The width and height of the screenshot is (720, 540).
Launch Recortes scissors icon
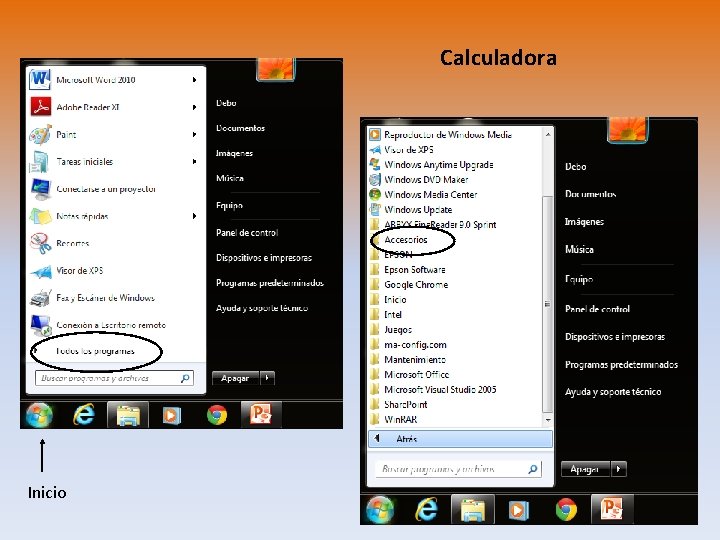pyautogui.click(x=40, y=243)
